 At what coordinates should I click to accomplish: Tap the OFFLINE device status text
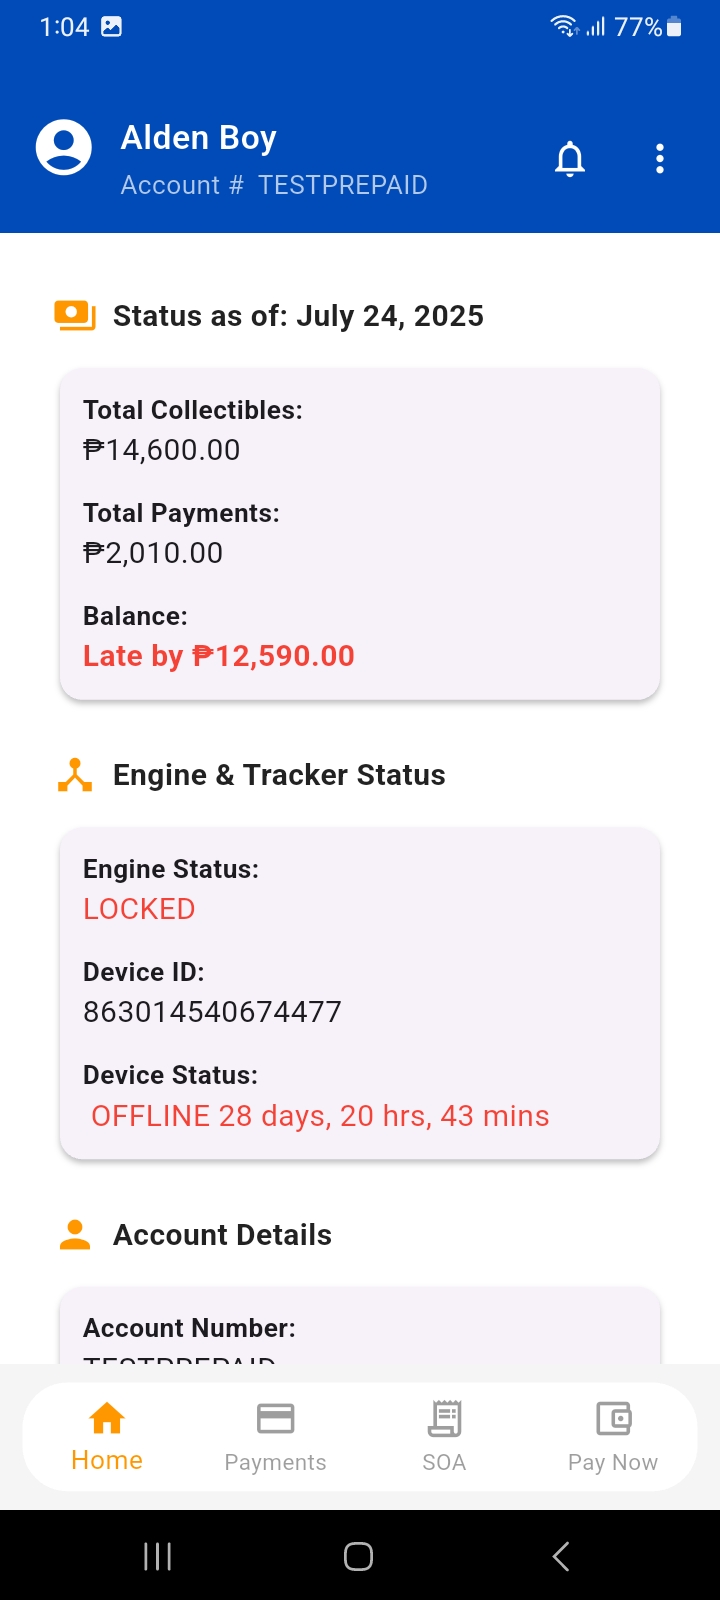tap(320, 1116)
